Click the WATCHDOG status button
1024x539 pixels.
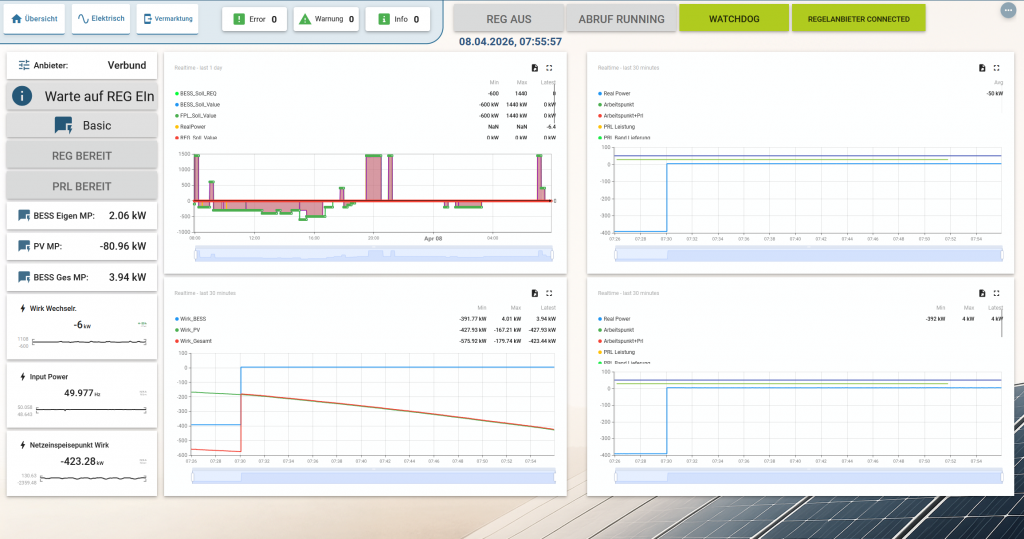click(733, 19)
